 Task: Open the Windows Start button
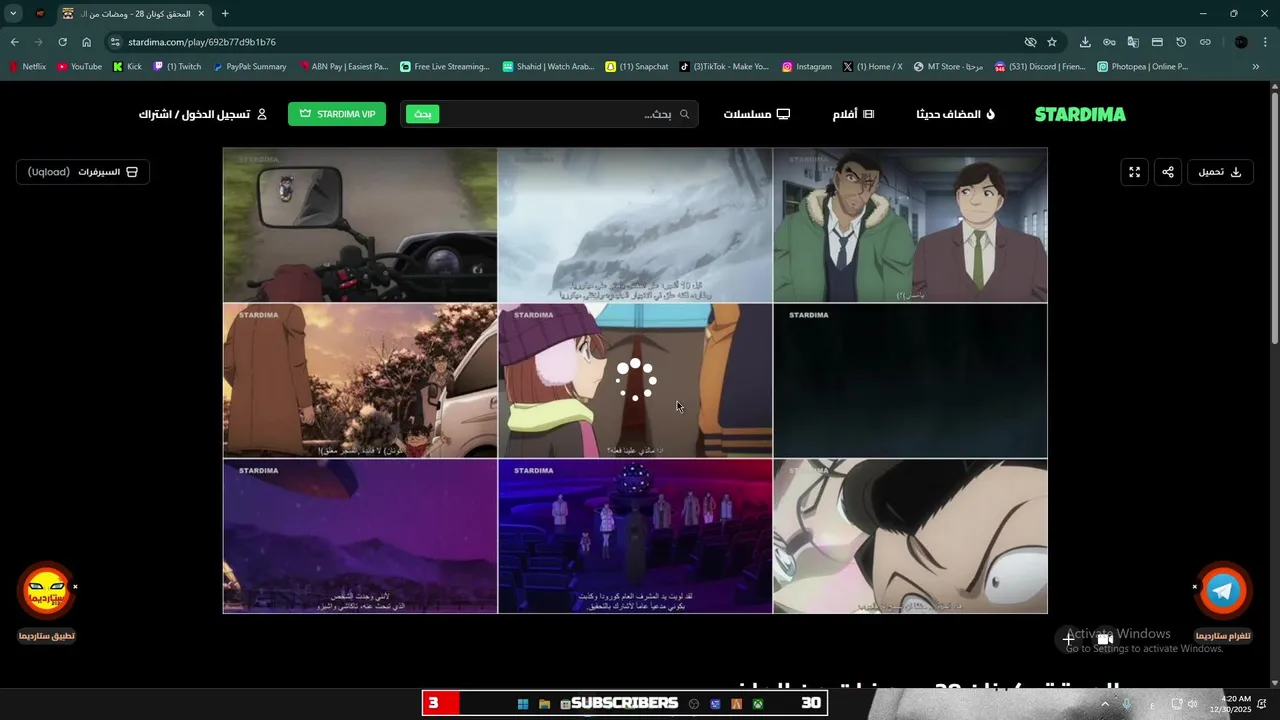click(522, 704)
